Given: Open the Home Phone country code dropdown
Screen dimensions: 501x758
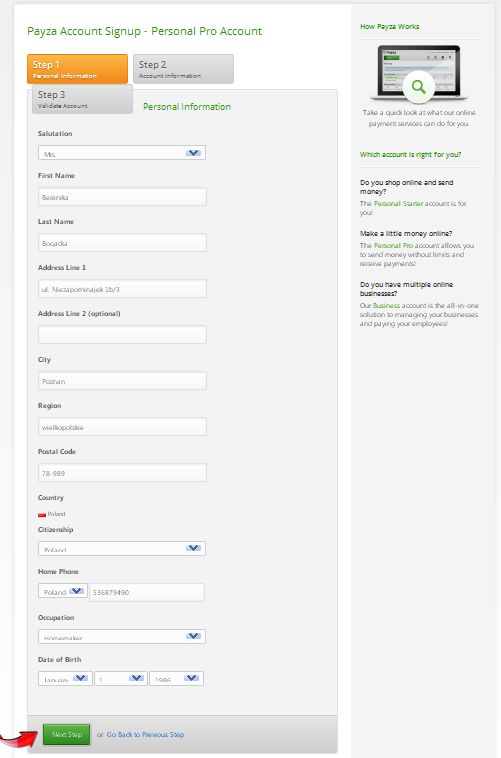Looking at the screenshot, I should pos(63,591).
